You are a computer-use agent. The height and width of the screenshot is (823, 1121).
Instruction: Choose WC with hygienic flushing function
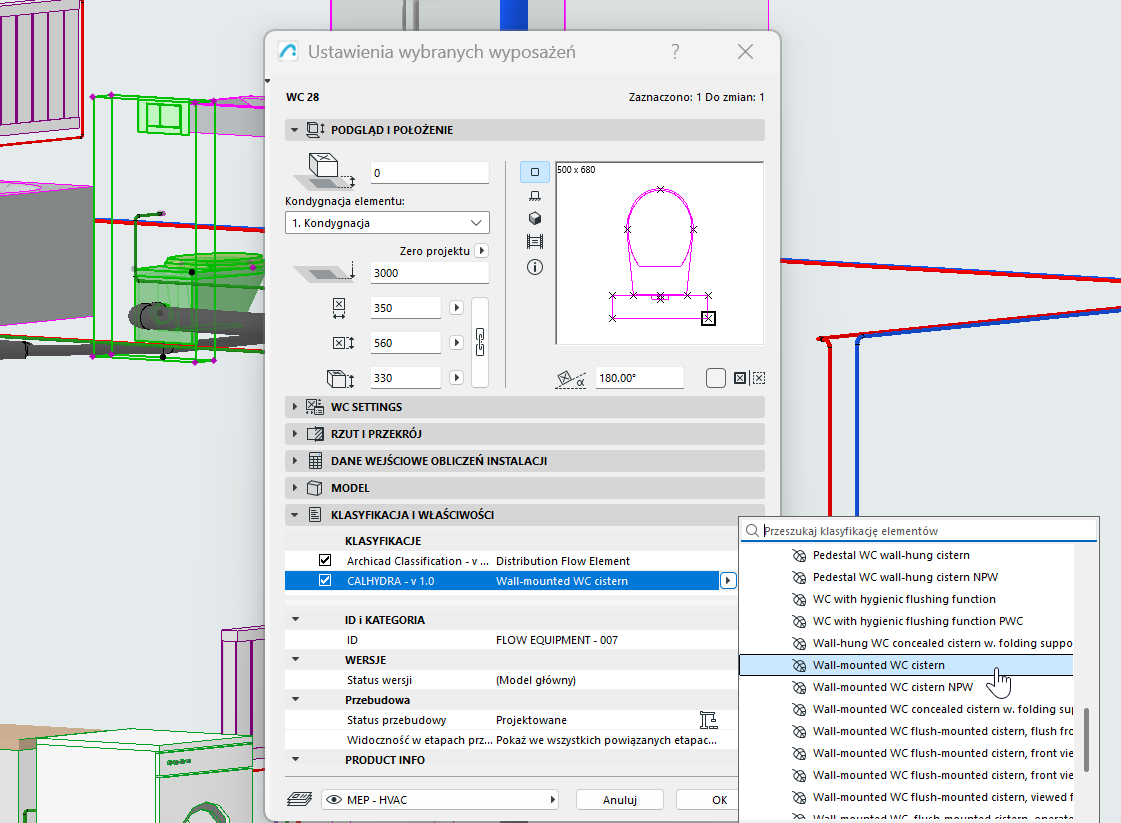(904, 599)
